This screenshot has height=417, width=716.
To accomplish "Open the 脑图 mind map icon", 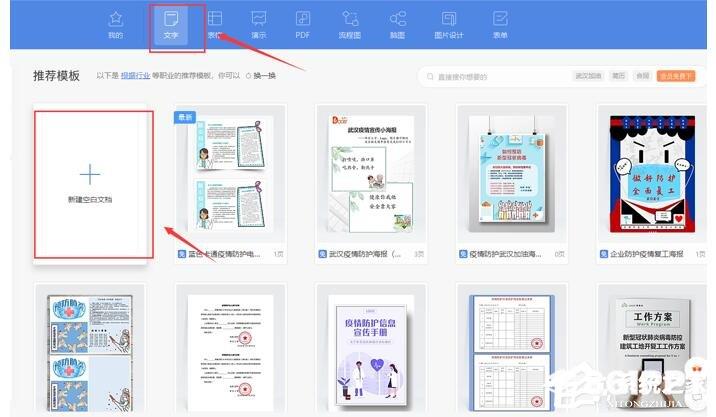I will click(398, 19).
